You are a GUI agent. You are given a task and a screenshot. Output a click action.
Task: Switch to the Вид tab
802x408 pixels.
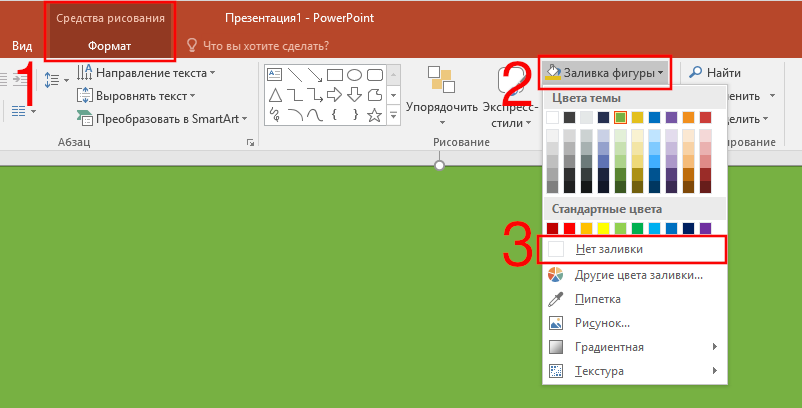(x=22, y=46)
